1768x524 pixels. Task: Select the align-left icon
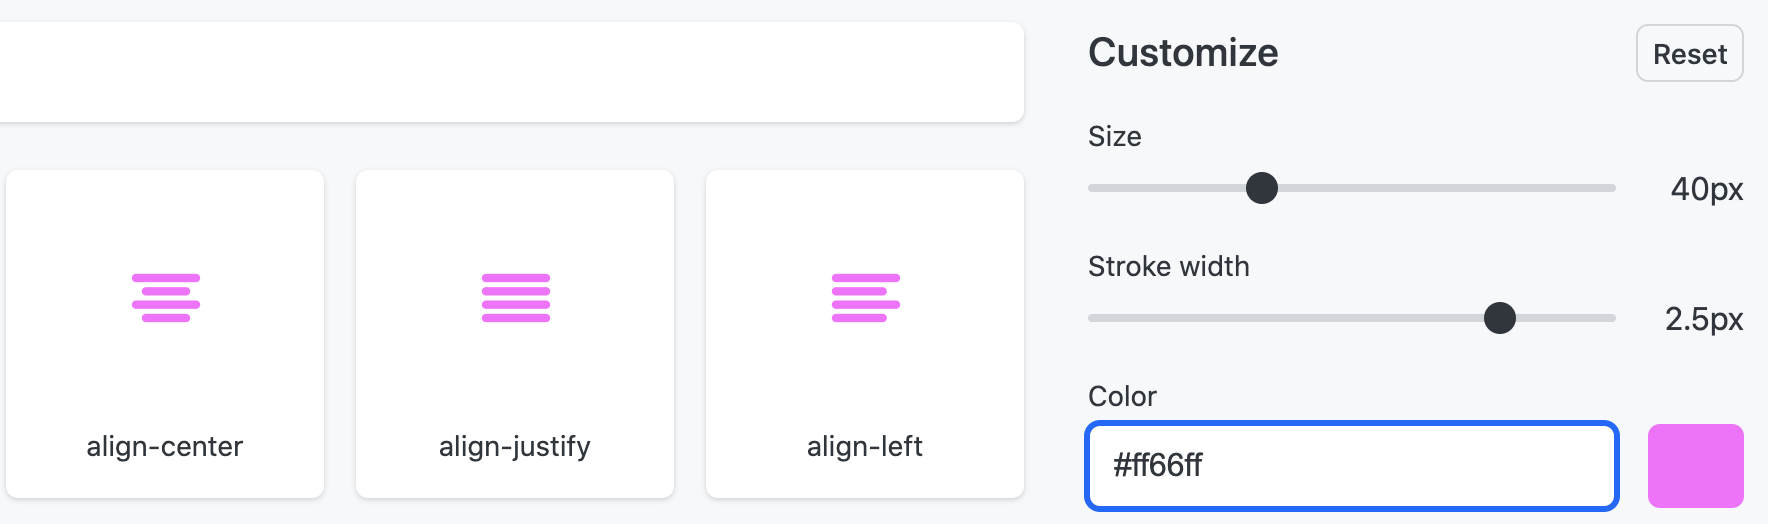coord(866,298)
